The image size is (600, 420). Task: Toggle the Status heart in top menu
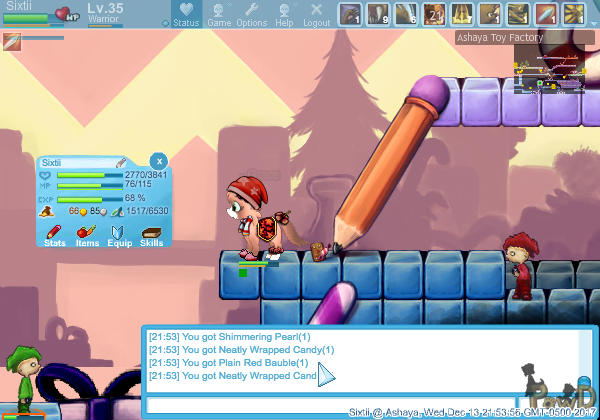[x=186, y=14]
